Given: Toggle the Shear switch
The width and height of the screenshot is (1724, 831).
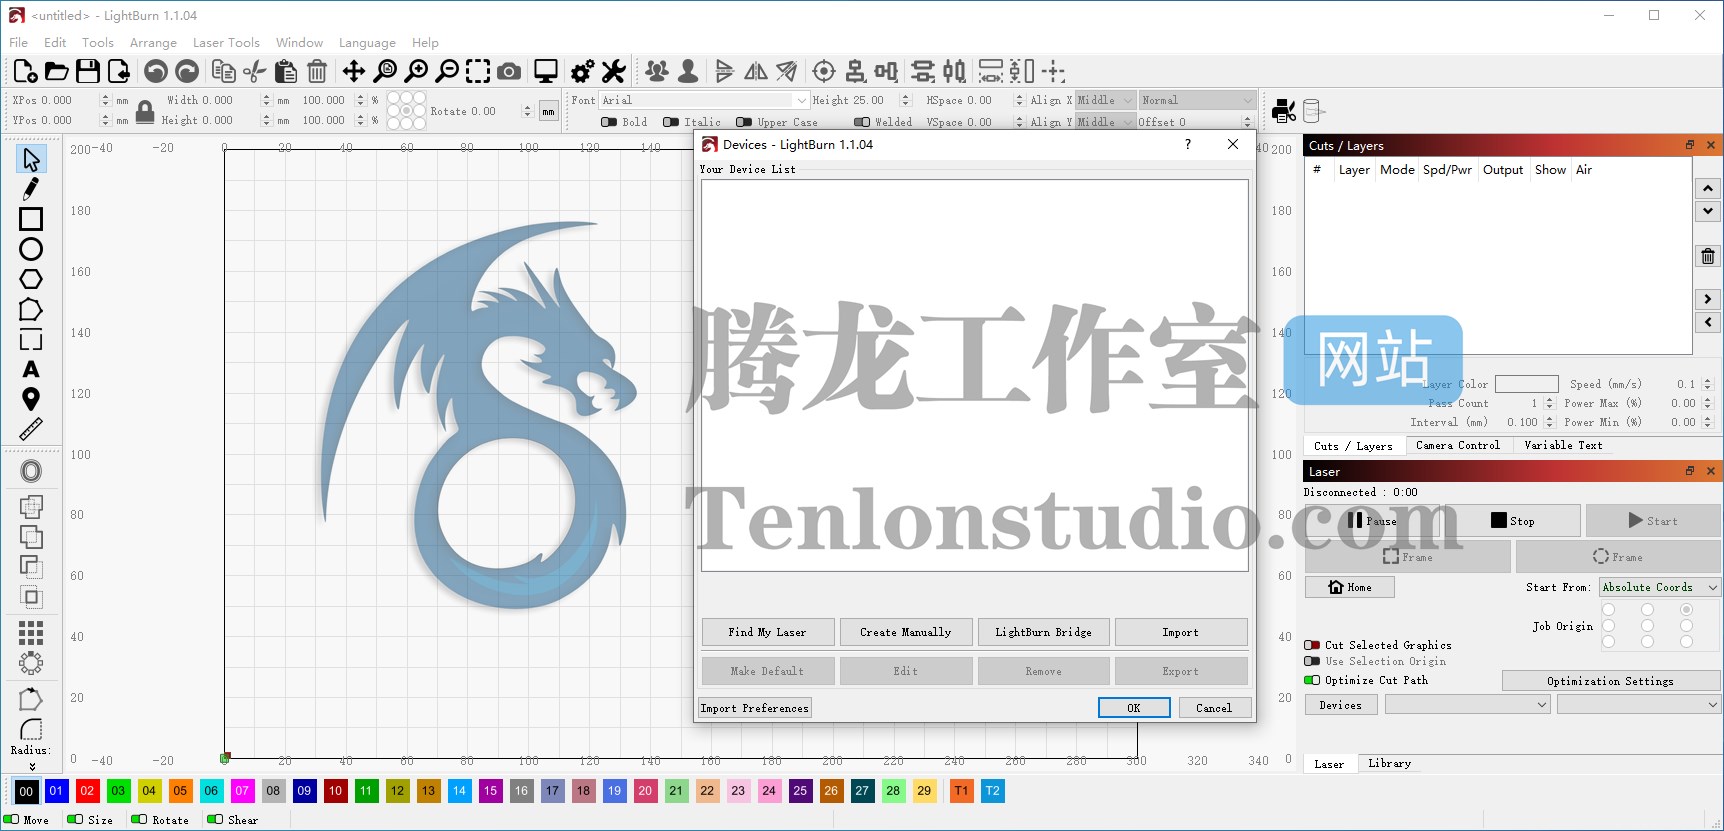Looking at the screenshot, I should [215, 819].
